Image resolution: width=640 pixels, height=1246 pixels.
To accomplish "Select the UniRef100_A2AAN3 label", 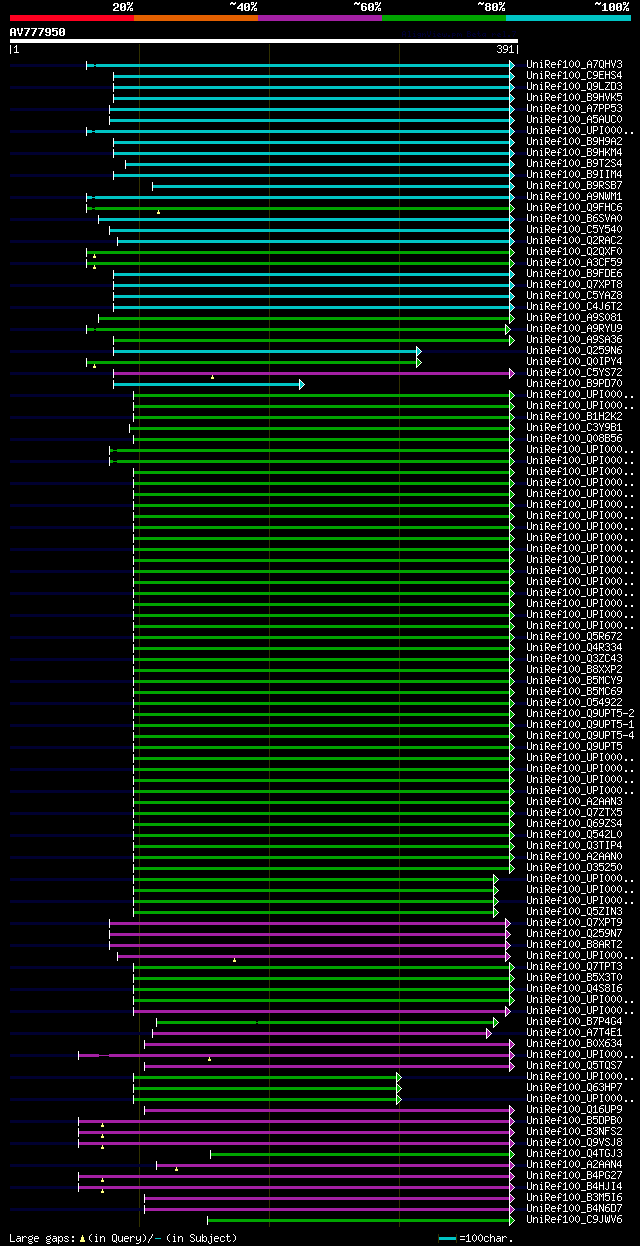I will click(x=574, y=801).
